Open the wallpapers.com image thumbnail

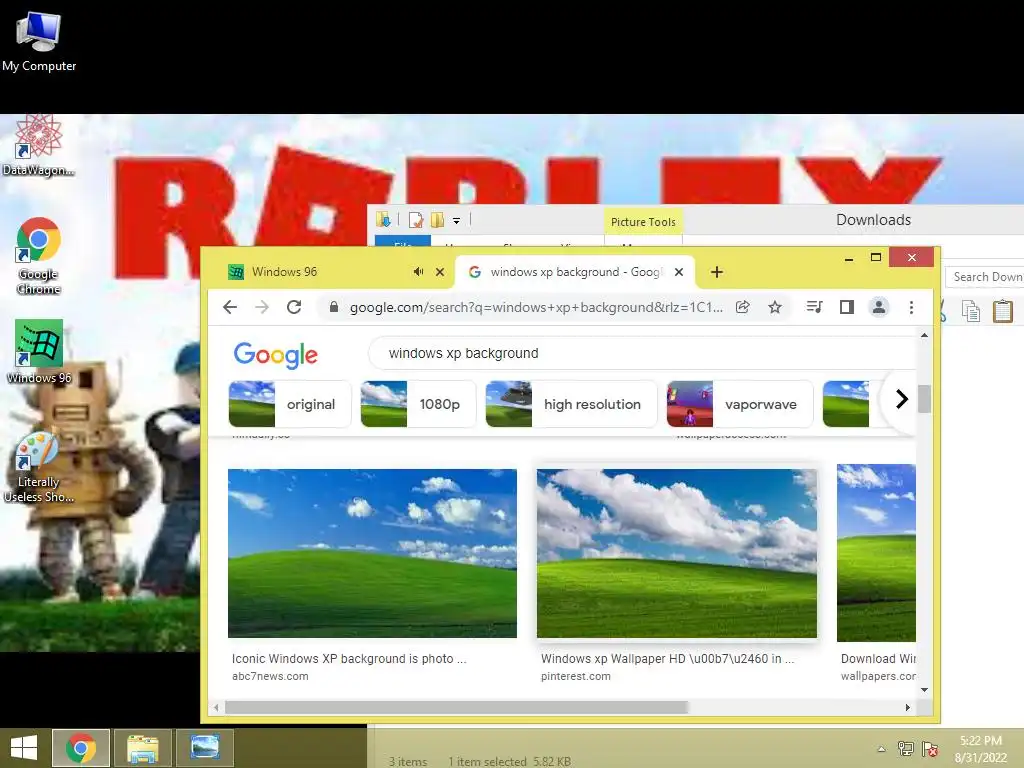(876, 553)
